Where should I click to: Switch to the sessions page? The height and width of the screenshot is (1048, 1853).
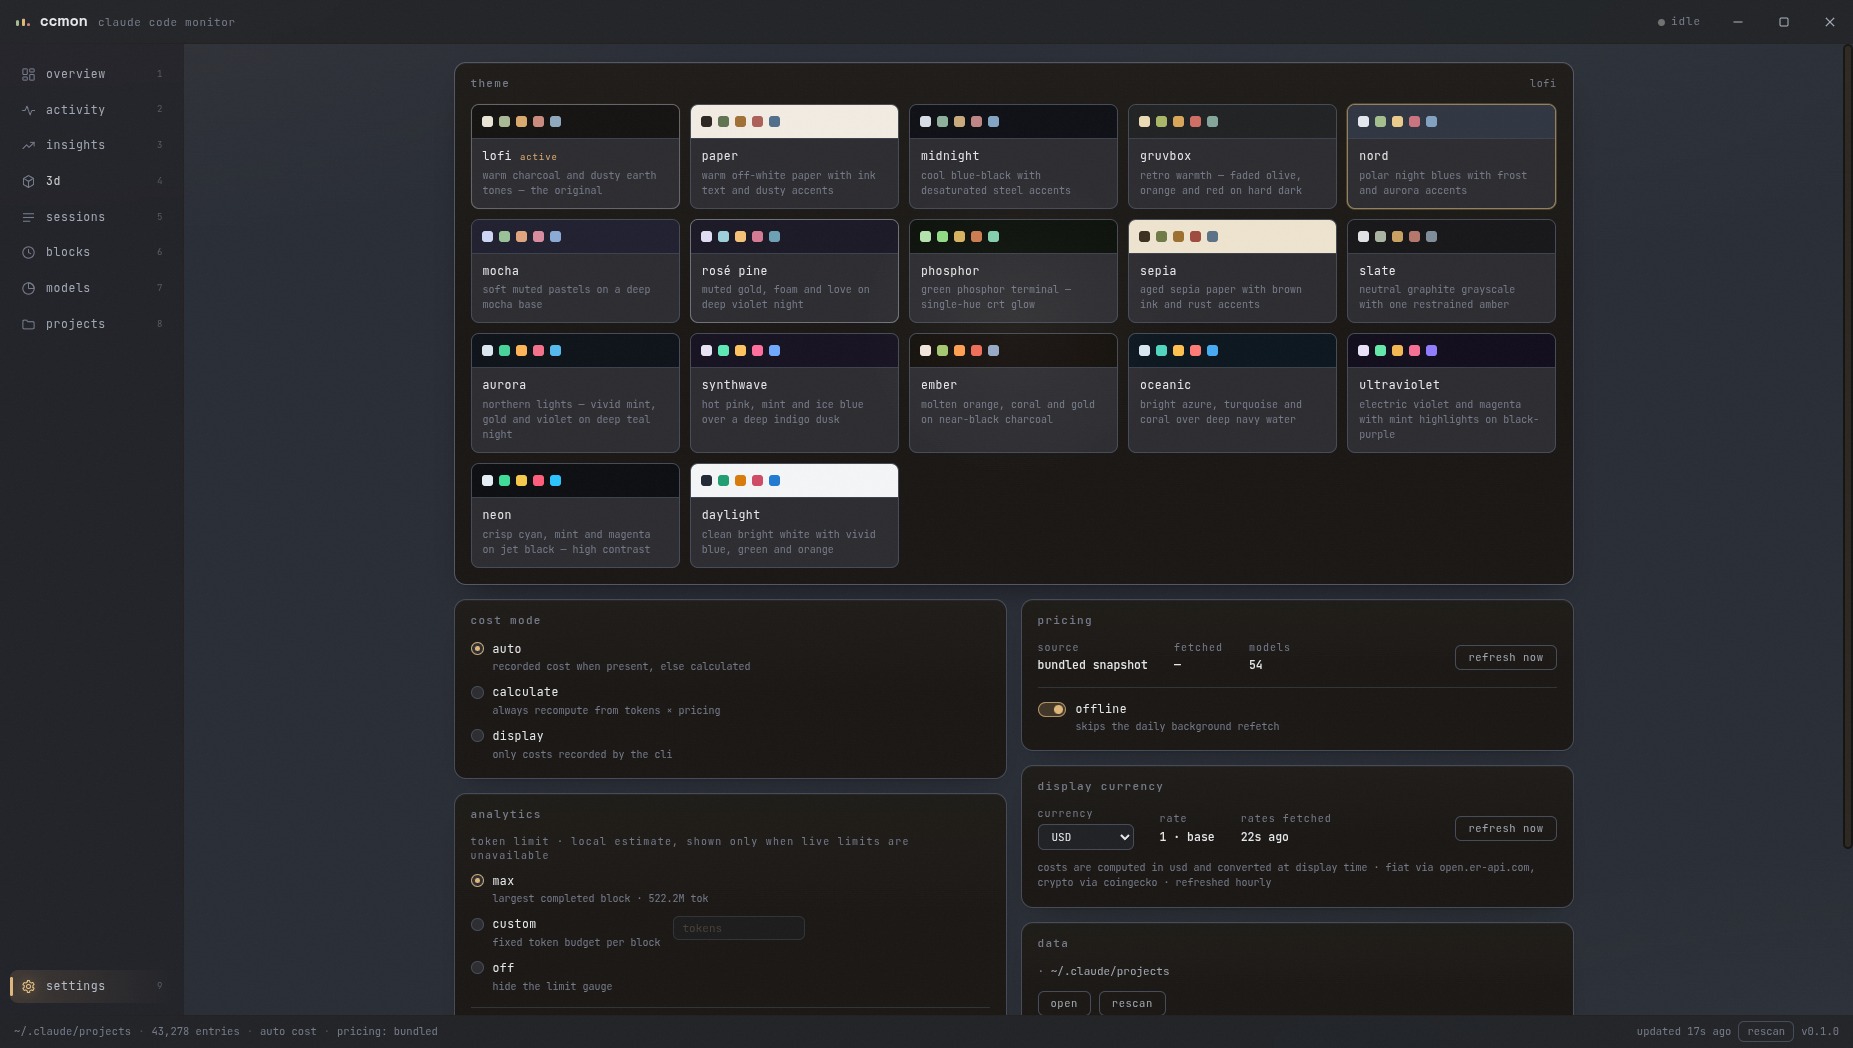coord(92,217)
